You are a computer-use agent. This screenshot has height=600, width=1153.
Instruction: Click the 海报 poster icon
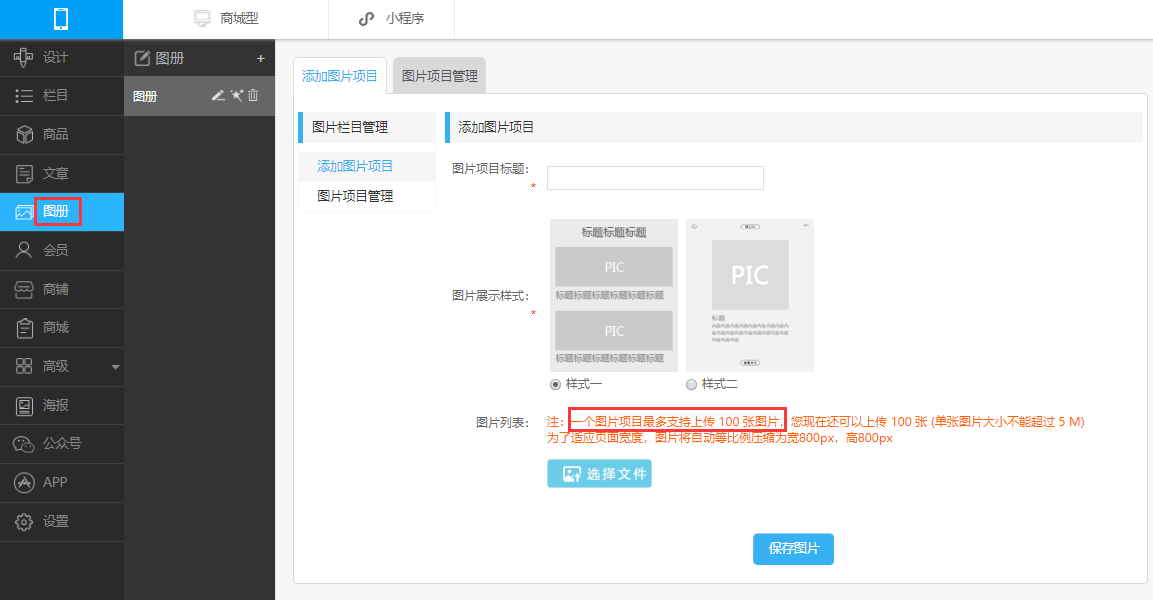tap(24, 405)
